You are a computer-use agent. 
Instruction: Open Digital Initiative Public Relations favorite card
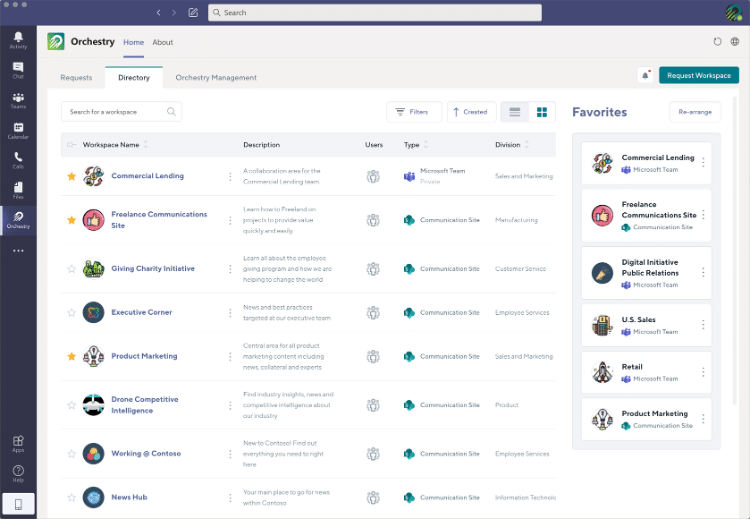(646, 273)
